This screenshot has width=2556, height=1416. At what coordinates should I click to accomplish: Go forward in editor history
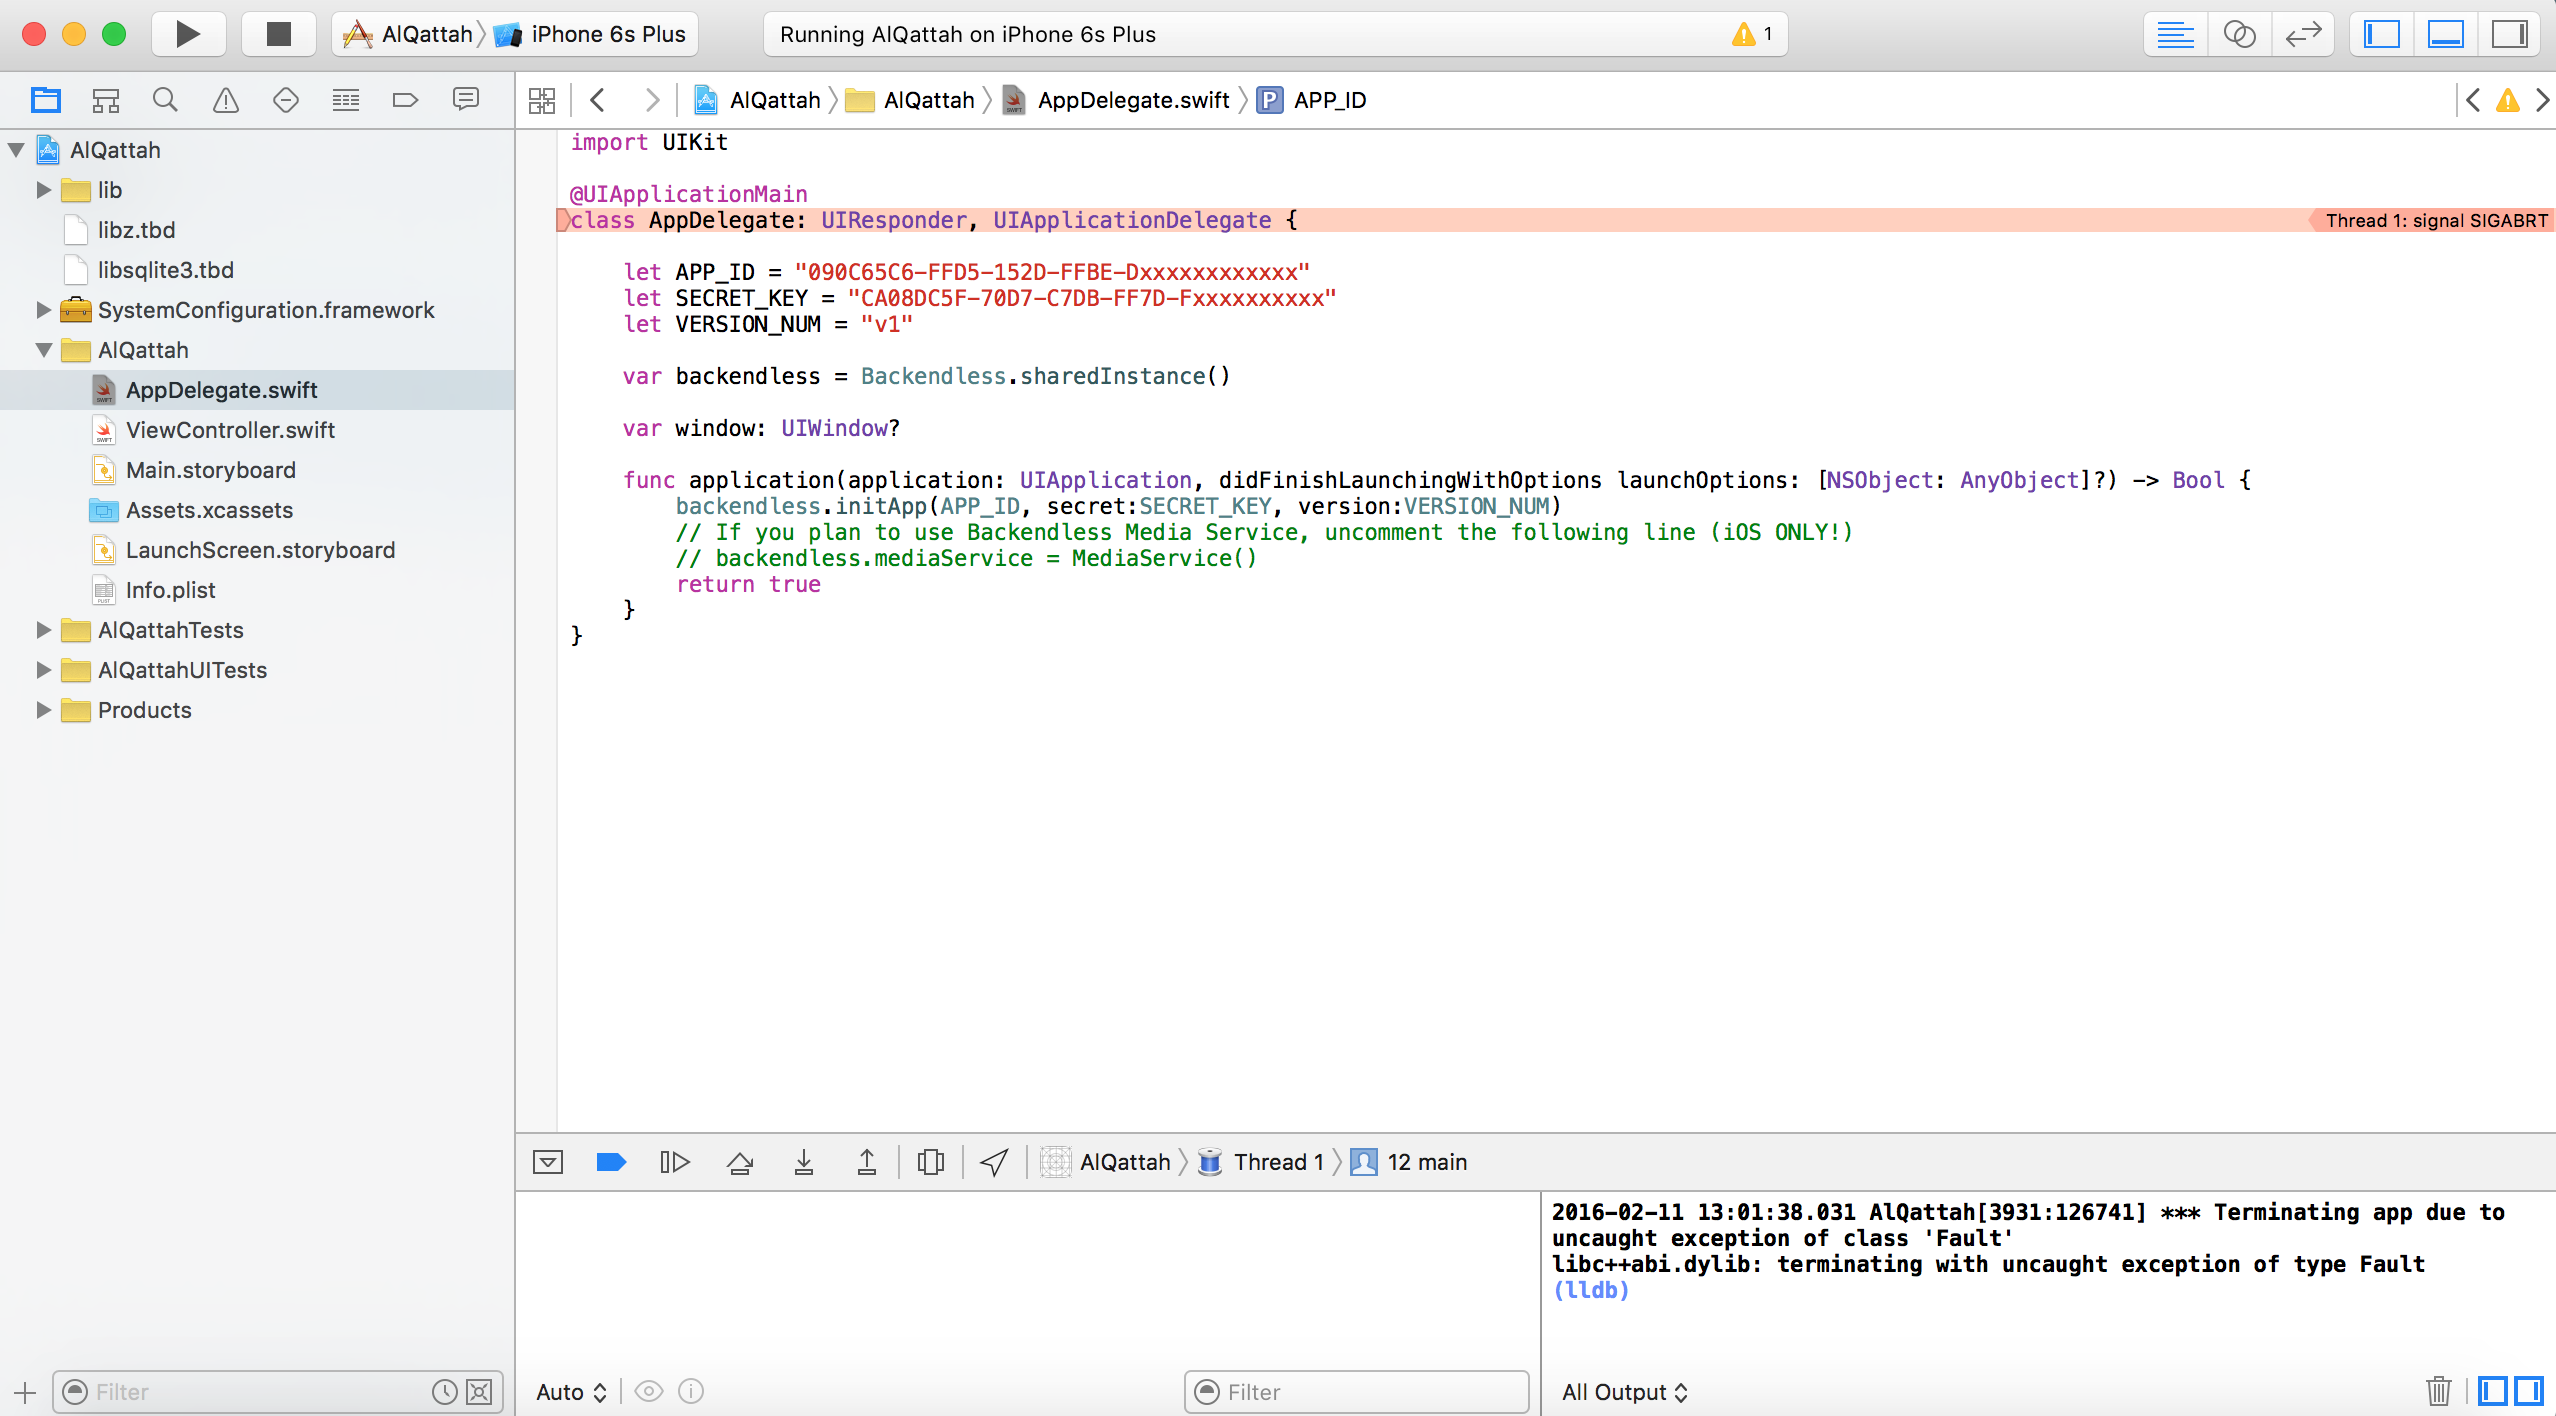pyautogui.click(x=652, y=100)
